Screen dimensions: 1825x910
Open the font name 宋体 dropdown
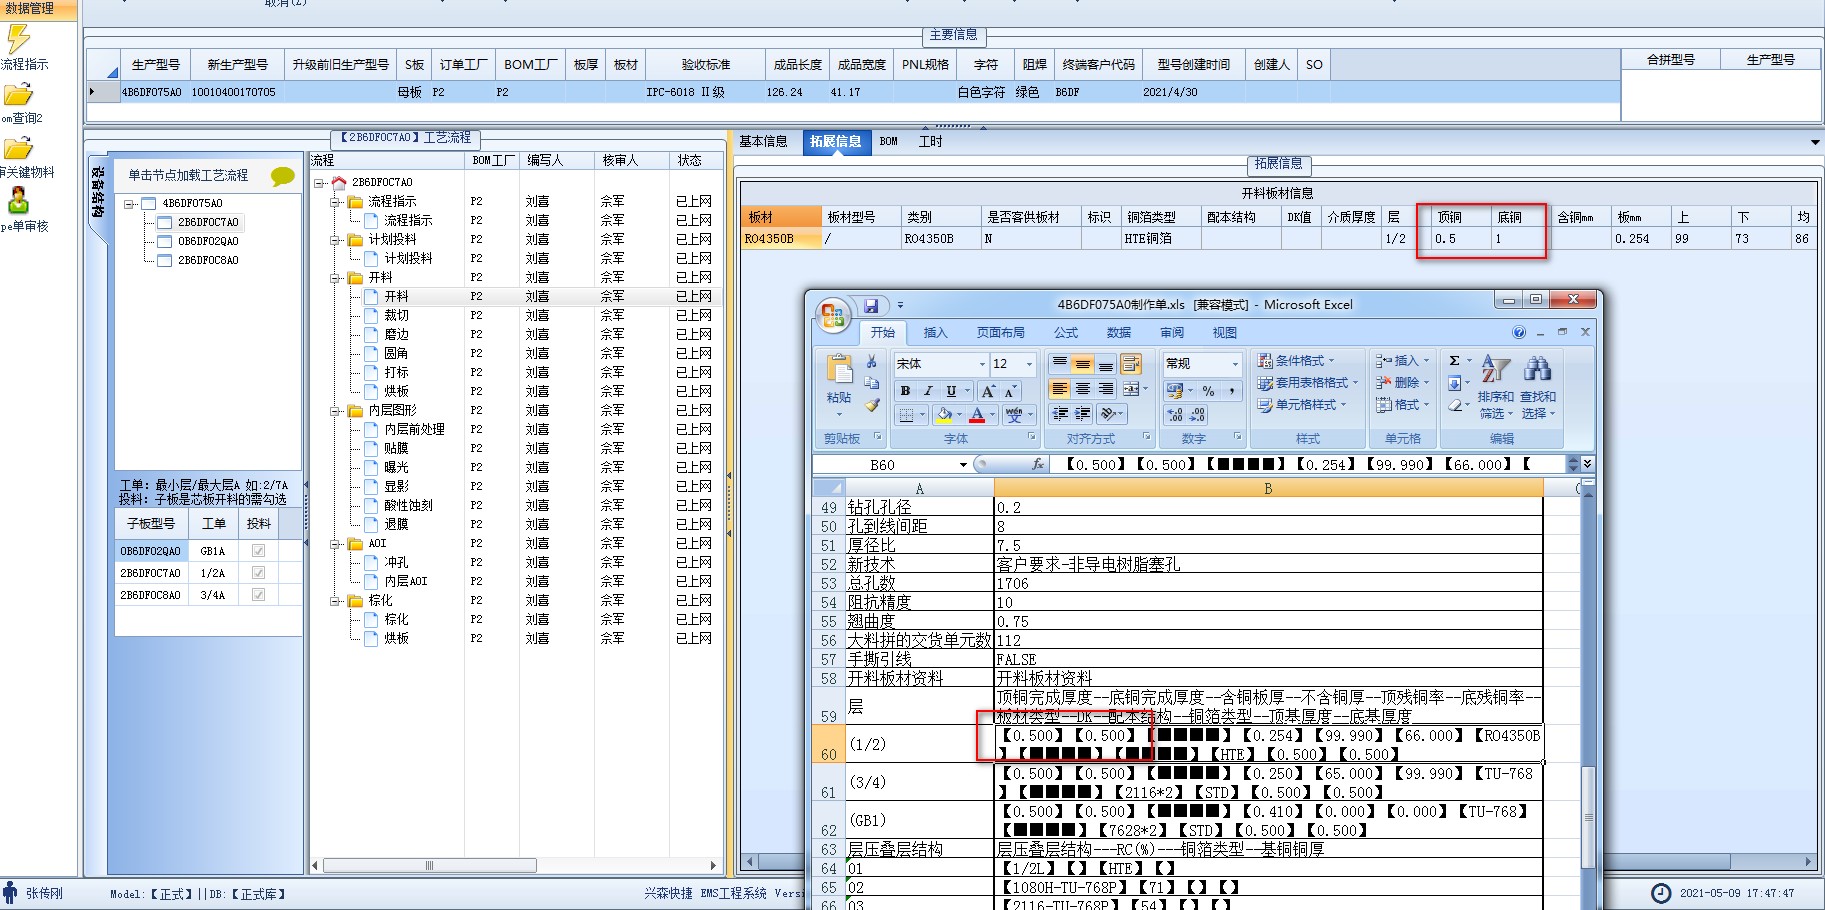[x=982, y=364]
